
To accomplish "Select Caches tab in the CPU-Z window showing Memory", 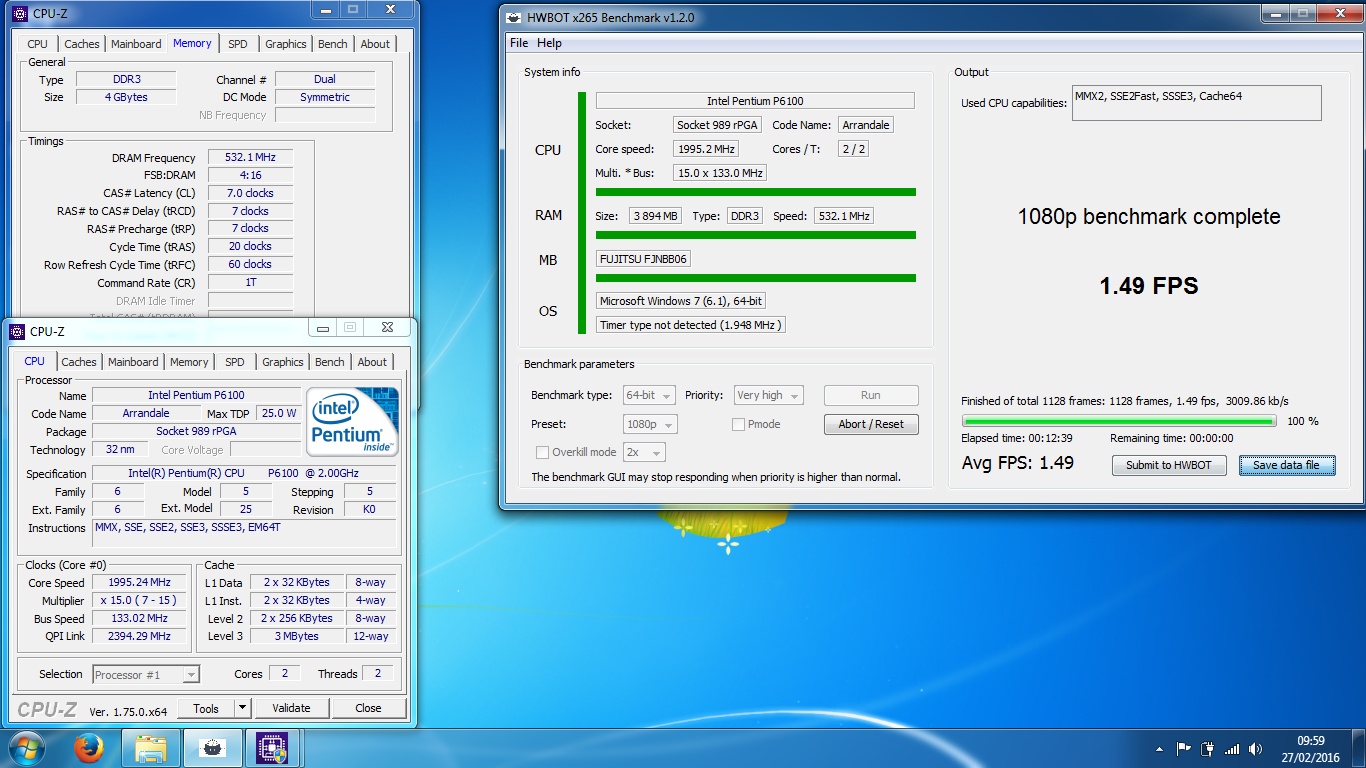I will coord(82,44).
